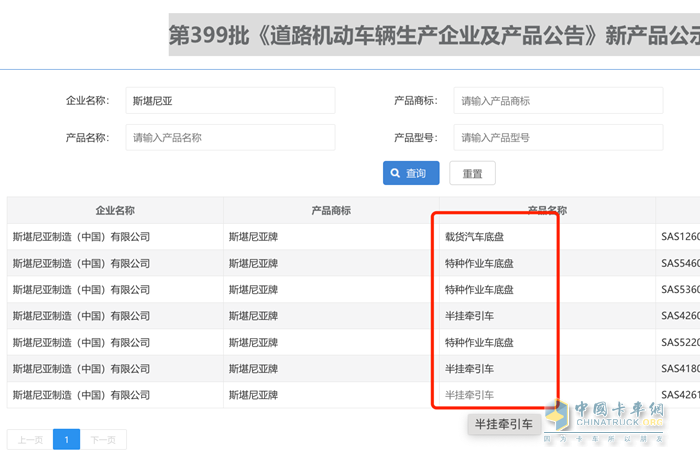The height and width of the screenshot is (467, 700).
Task: Click 特种作业车底盘 in the SAS5460 row
Action: click(x=479, y=263)
